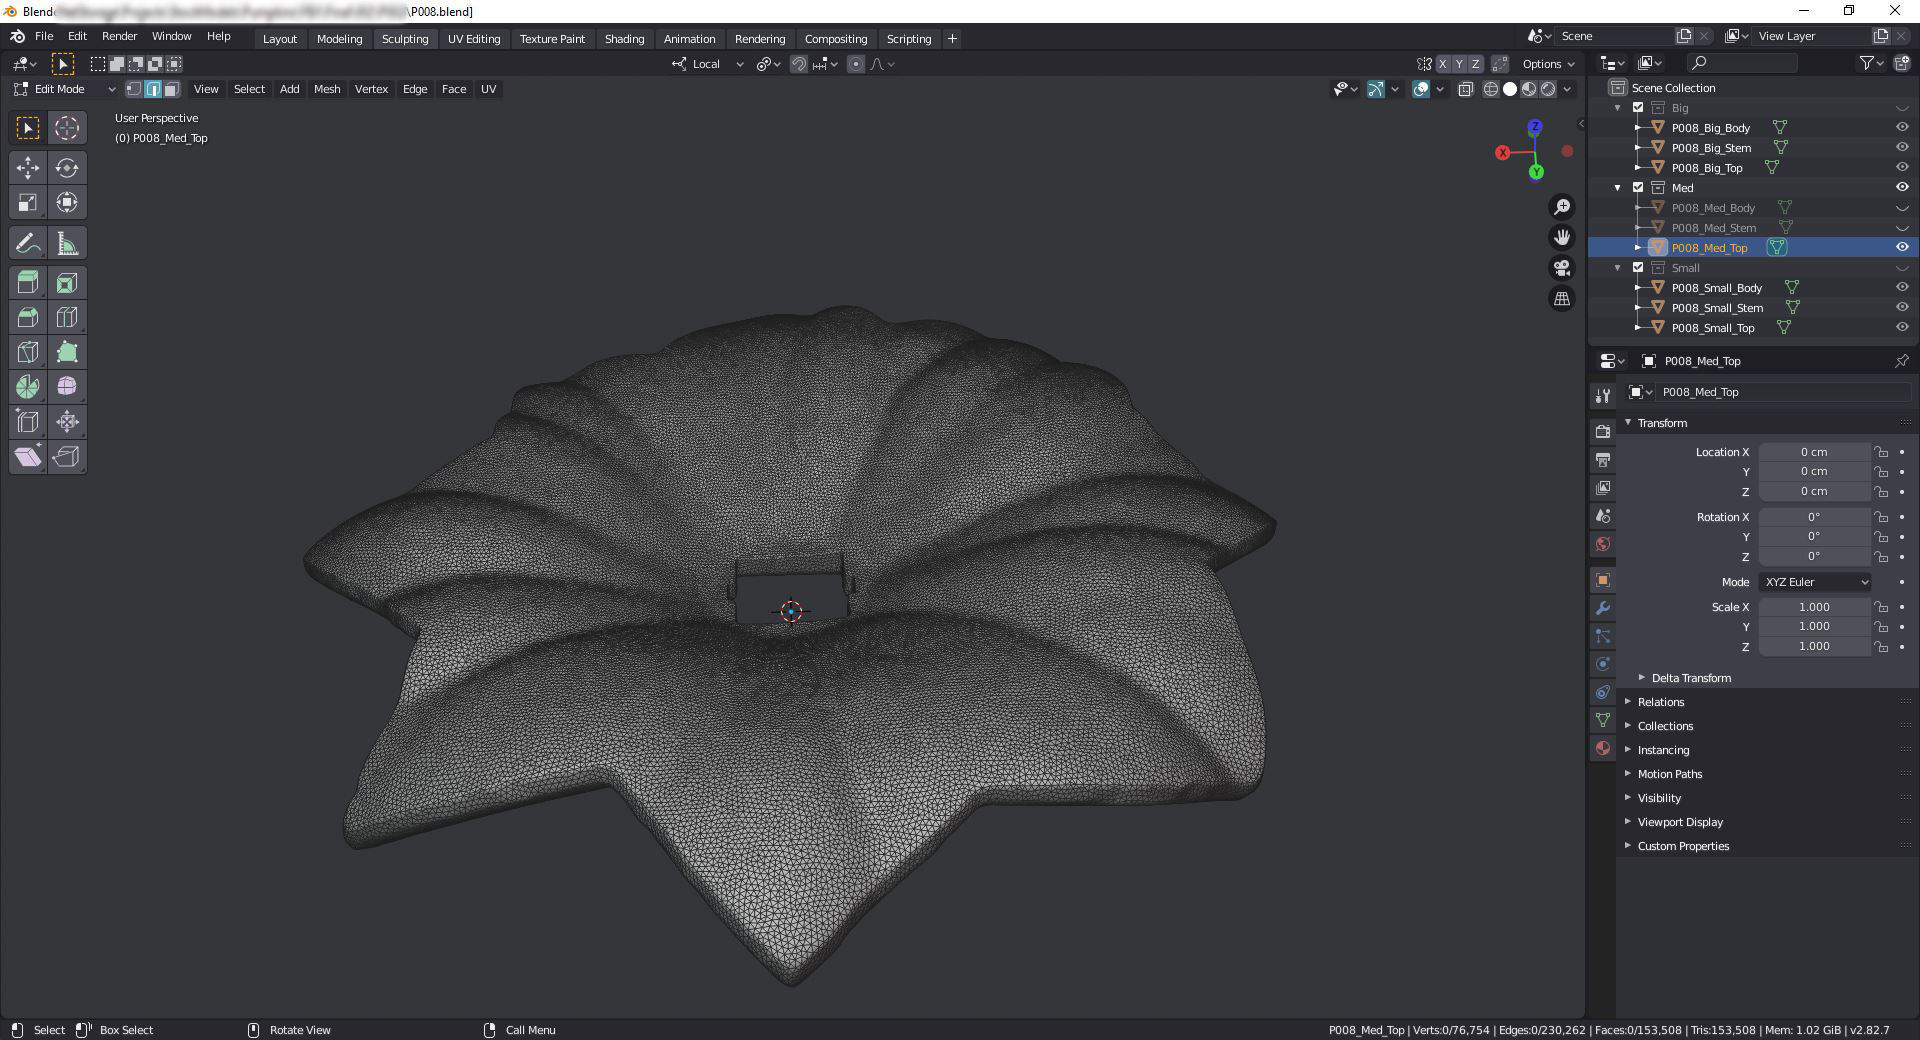Open the Material properties tab
The width and height of the screenshot is (1920, 1040).
1603,748
